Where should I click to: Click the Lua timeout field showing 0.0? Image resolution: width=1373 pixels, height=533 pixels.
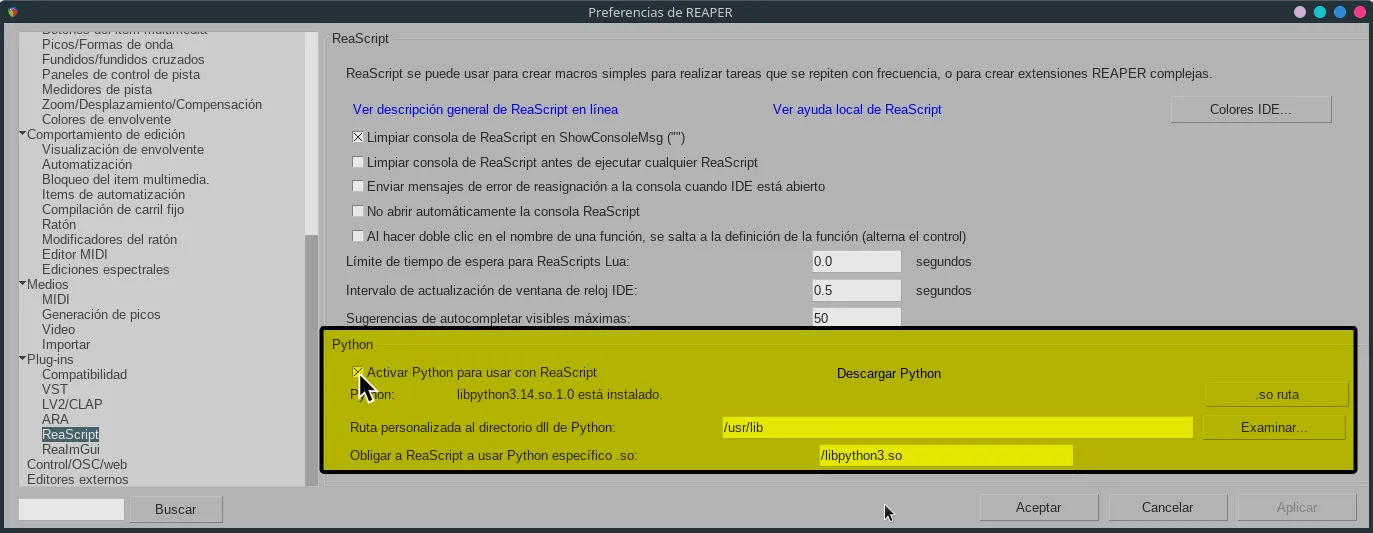point(856,262)
